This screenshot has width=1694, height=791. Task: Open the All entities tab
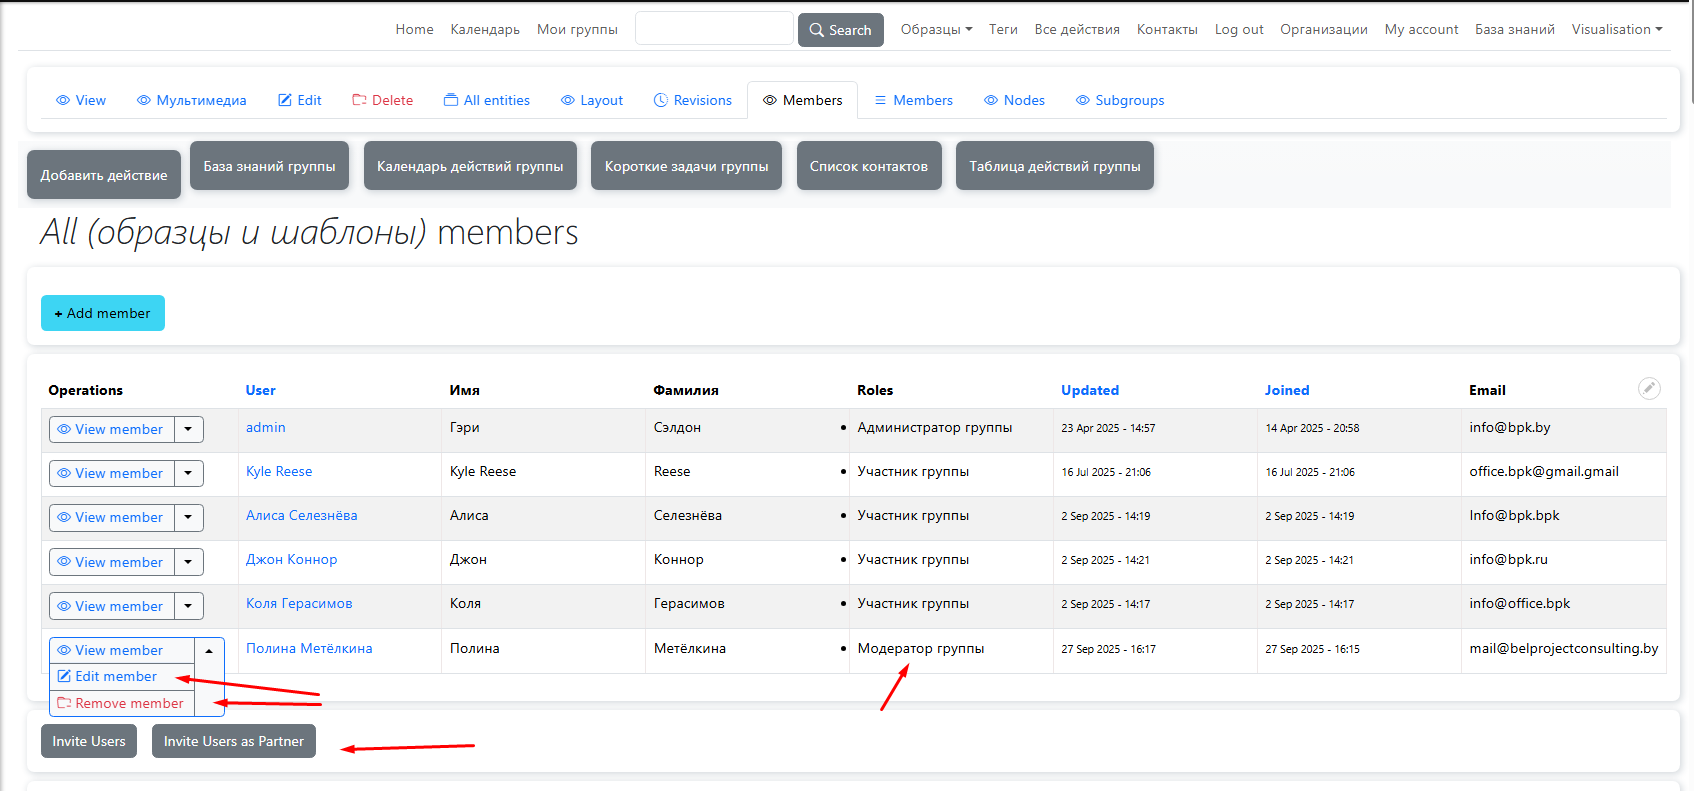coord(487,101)
